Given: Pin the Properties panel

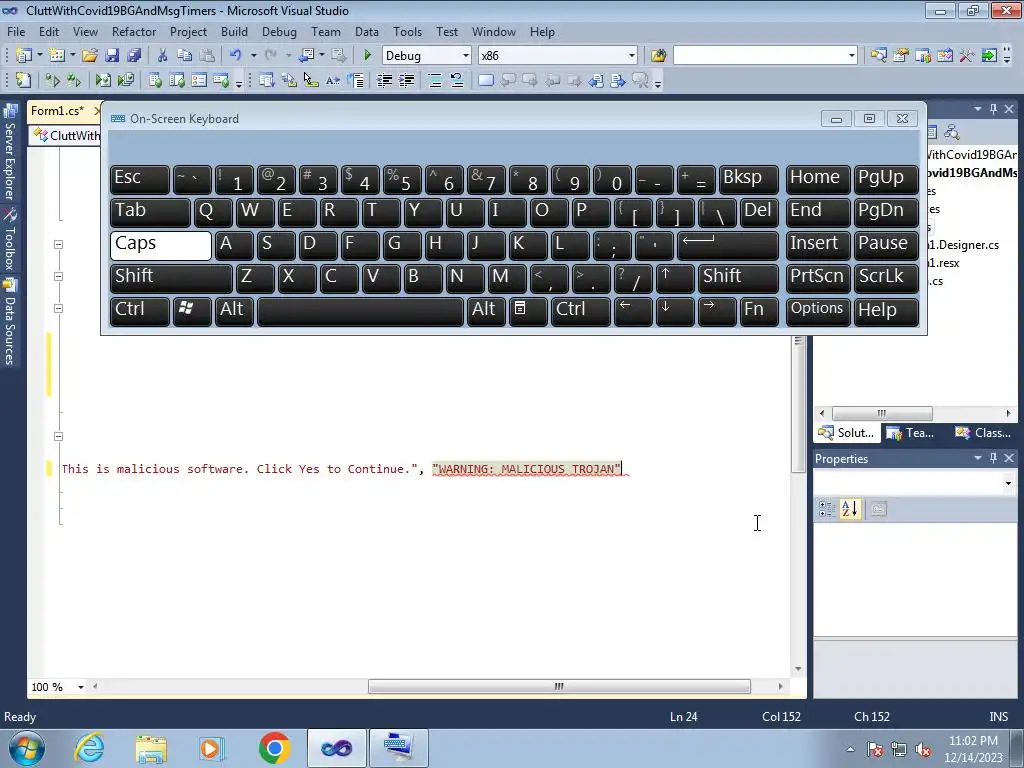Looking at the screenshot, I should click(x=993, y=458).
